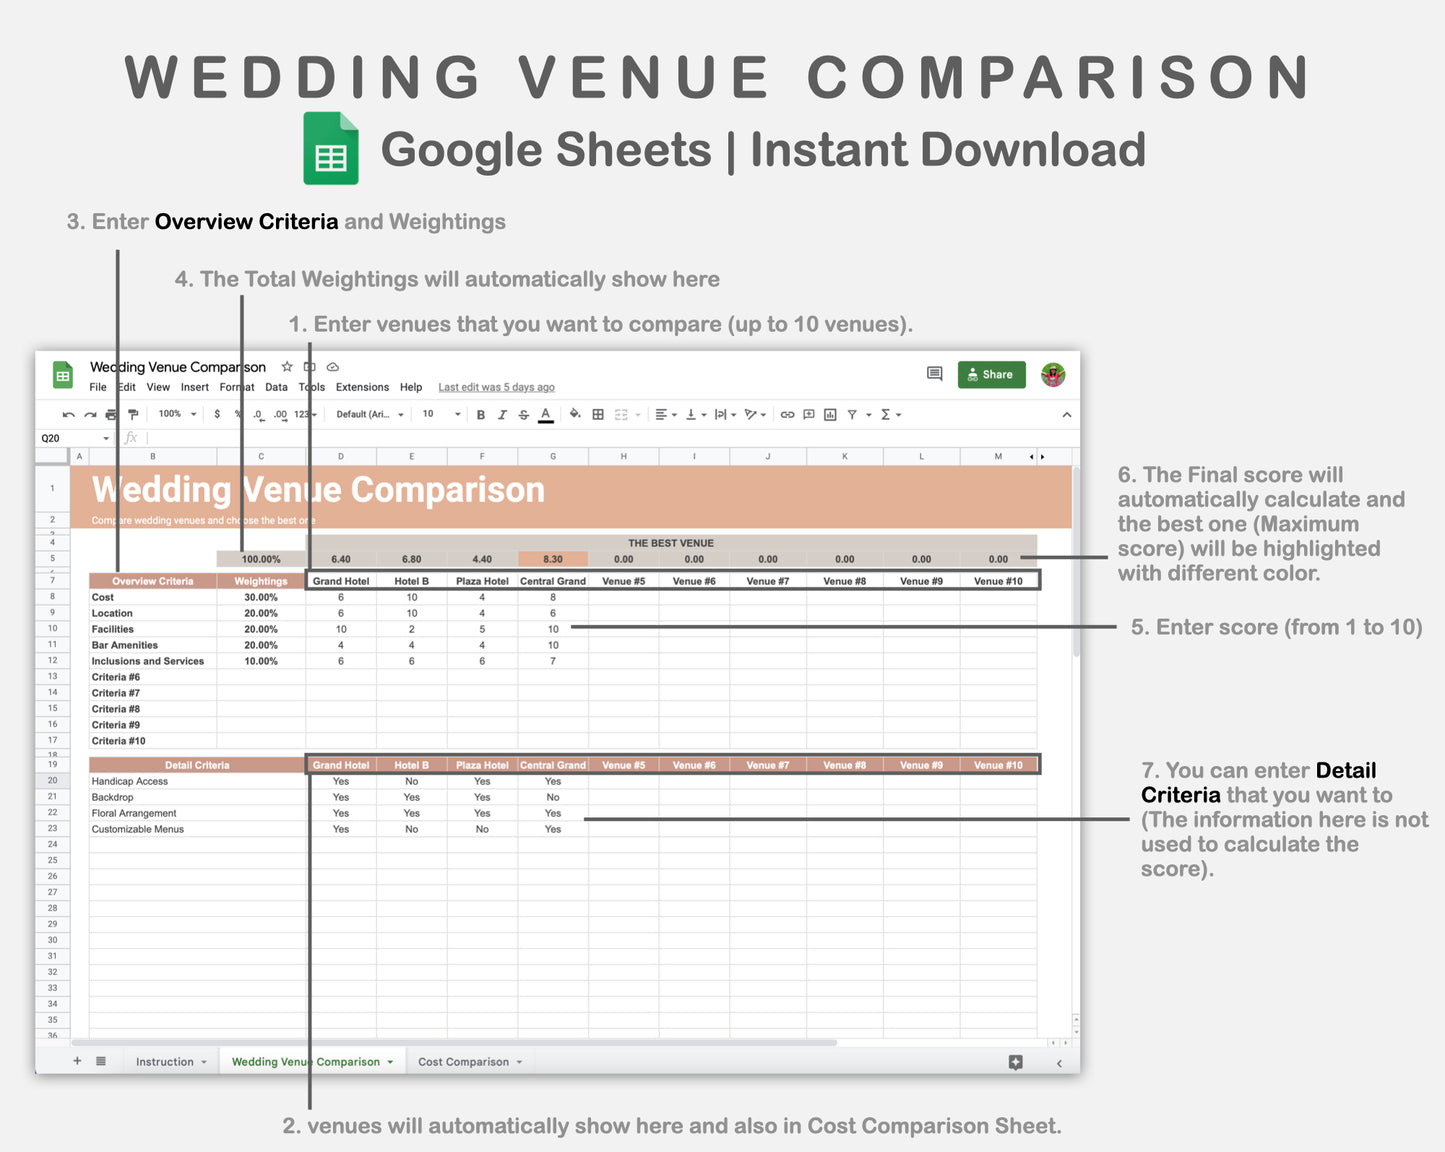The image size is (1445, 1152).
Task: Create a filter with the Filter icon
Action: [x=852, y=414]
